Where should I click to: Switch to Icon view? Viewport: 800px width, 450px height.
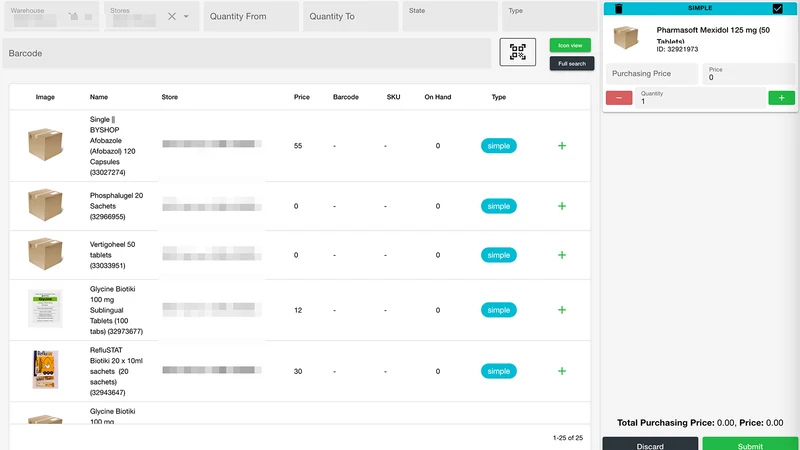coord(570,45)
